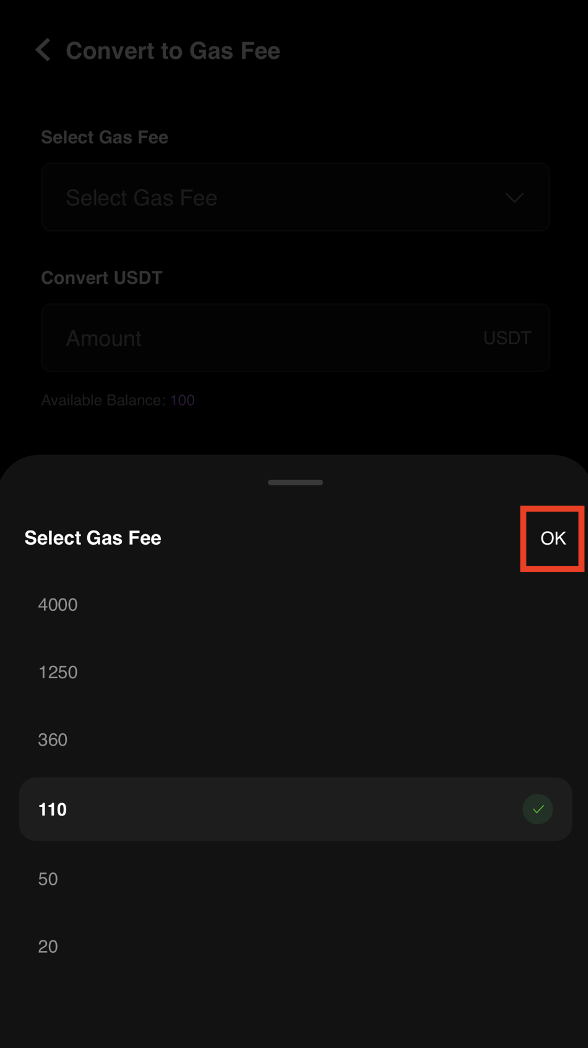
Task: Tap the Convert USDT section label
Action: pos(101,278)
